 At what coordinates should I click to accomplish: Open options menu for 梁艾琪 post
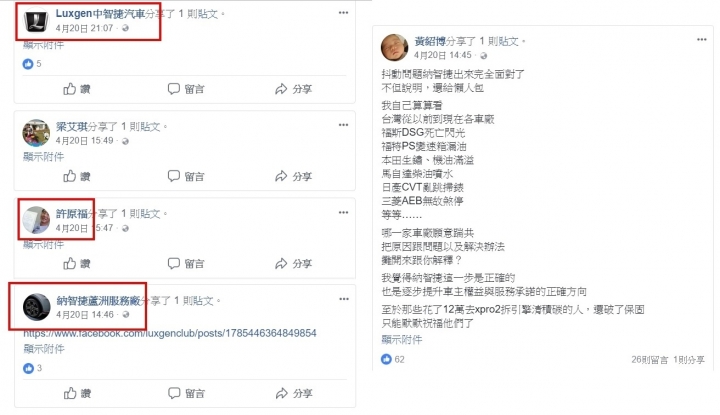click(x=343, y=125)
